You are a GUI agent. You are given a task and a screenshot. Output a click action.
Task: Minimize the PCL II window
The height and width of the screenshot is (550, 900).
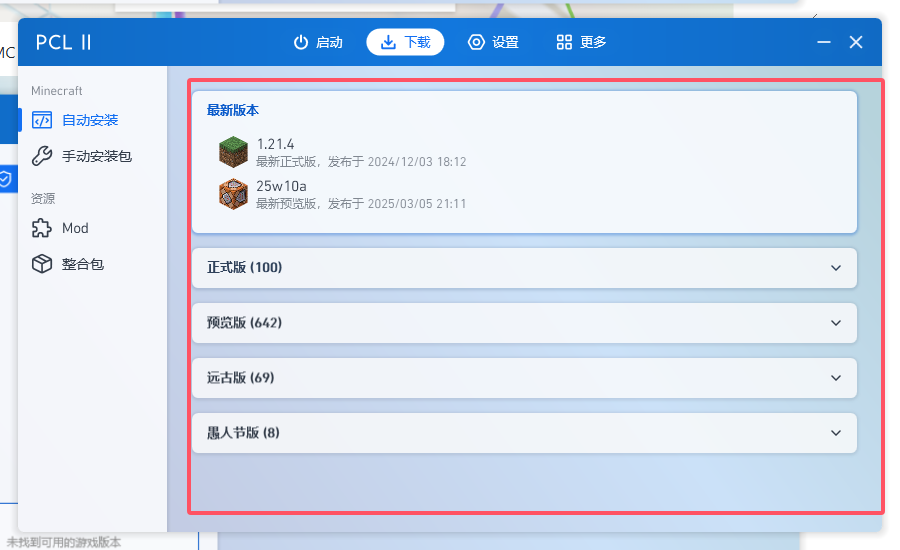tap(824, 42)
